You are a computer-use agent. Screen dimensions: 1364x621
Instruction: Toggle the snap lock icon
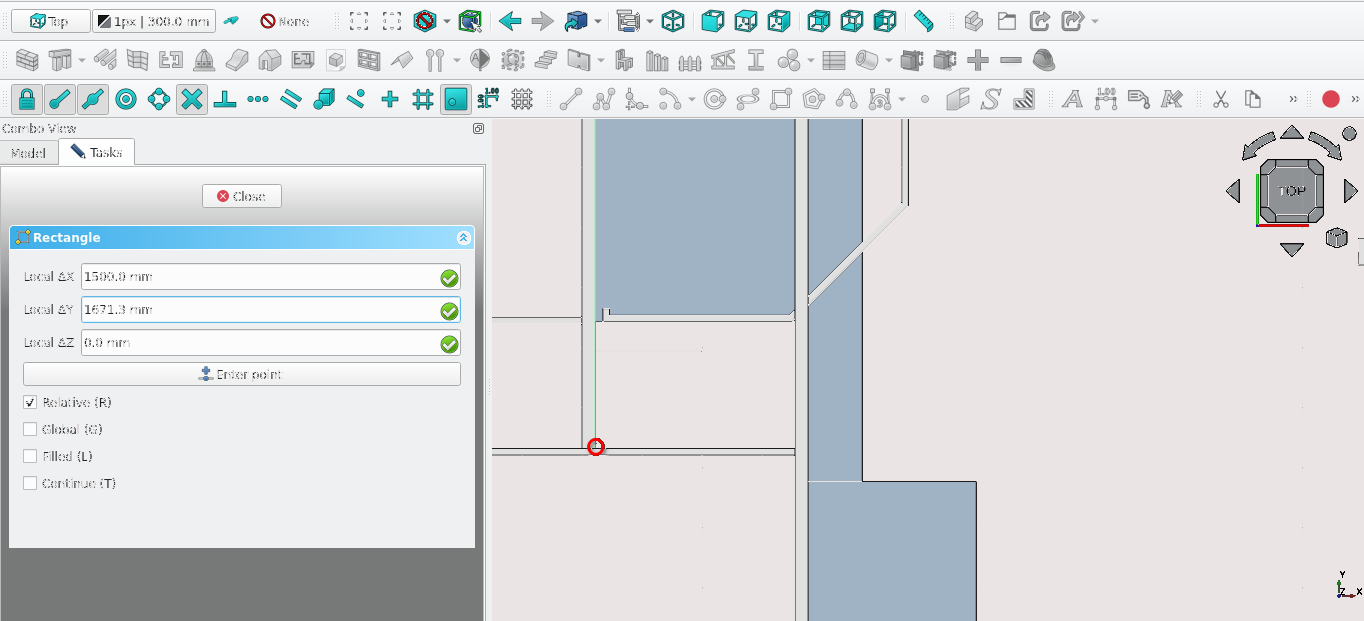point(27,99)
